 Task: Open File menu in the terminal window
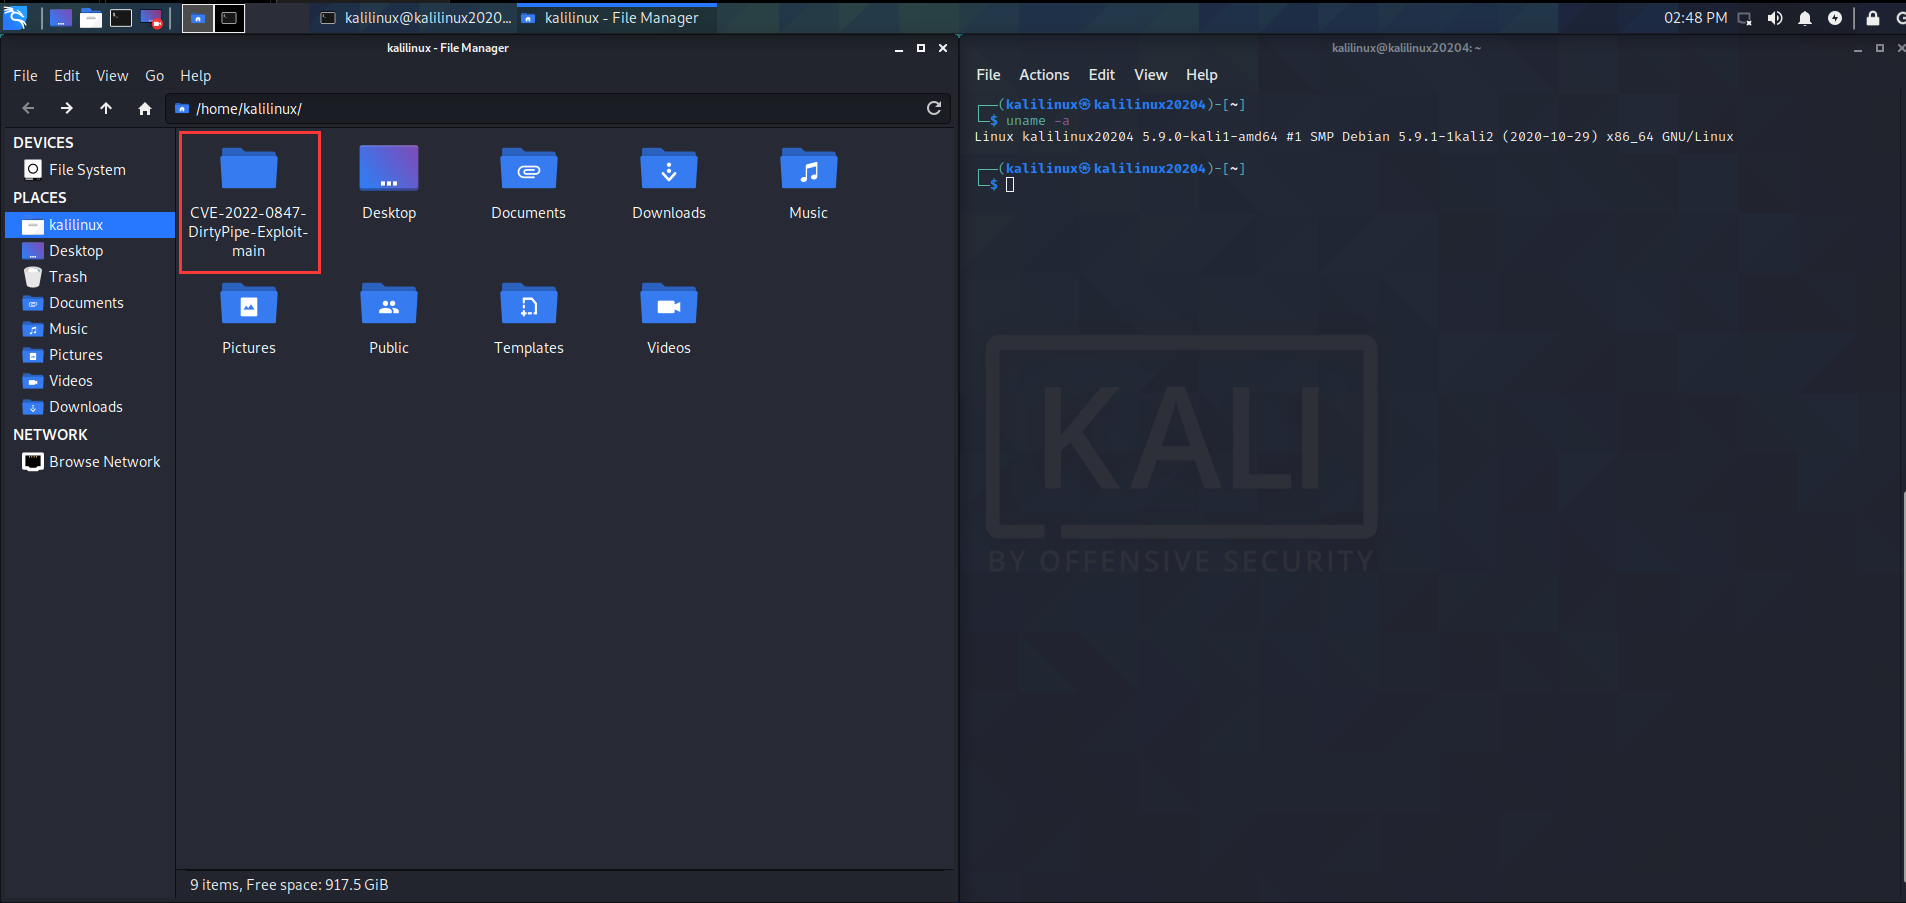(x=988, y=75)
